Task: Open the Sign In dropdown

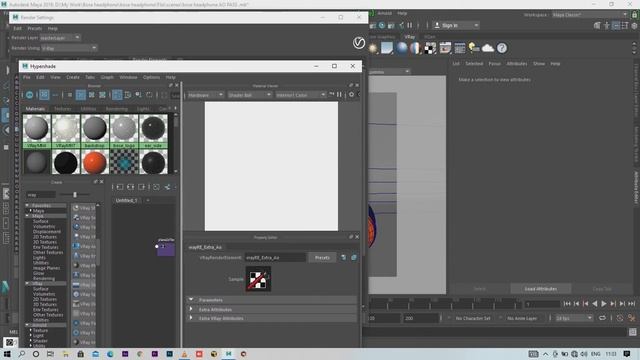Action: pyautogui.click(x=456, y=25)
